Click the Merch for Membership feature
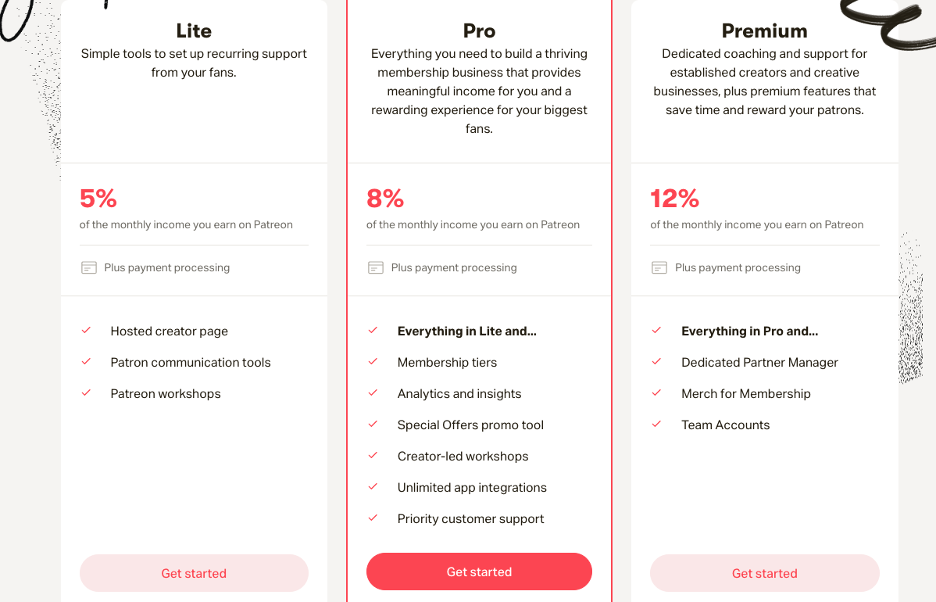936x602 pixels. click(x=746, y=394)
